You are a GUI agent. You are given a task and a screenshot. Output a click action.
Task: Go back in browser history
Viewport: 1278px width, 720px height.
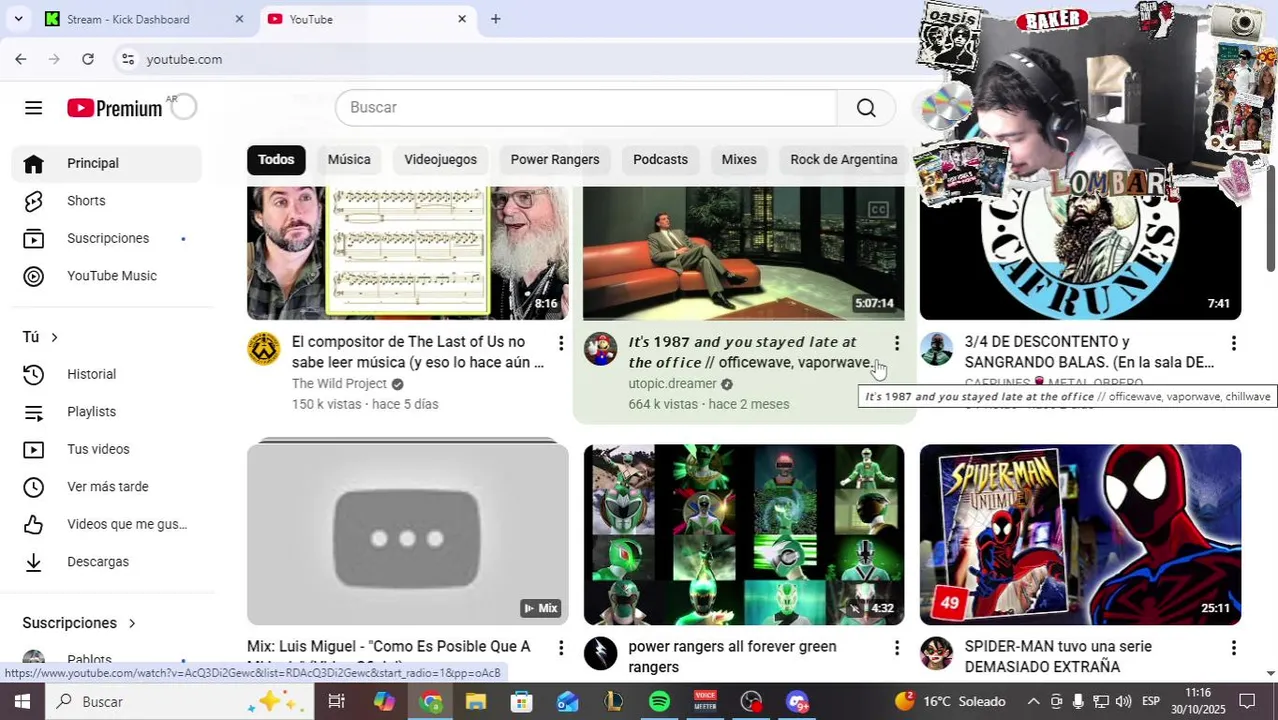click(x=21, y=59)
